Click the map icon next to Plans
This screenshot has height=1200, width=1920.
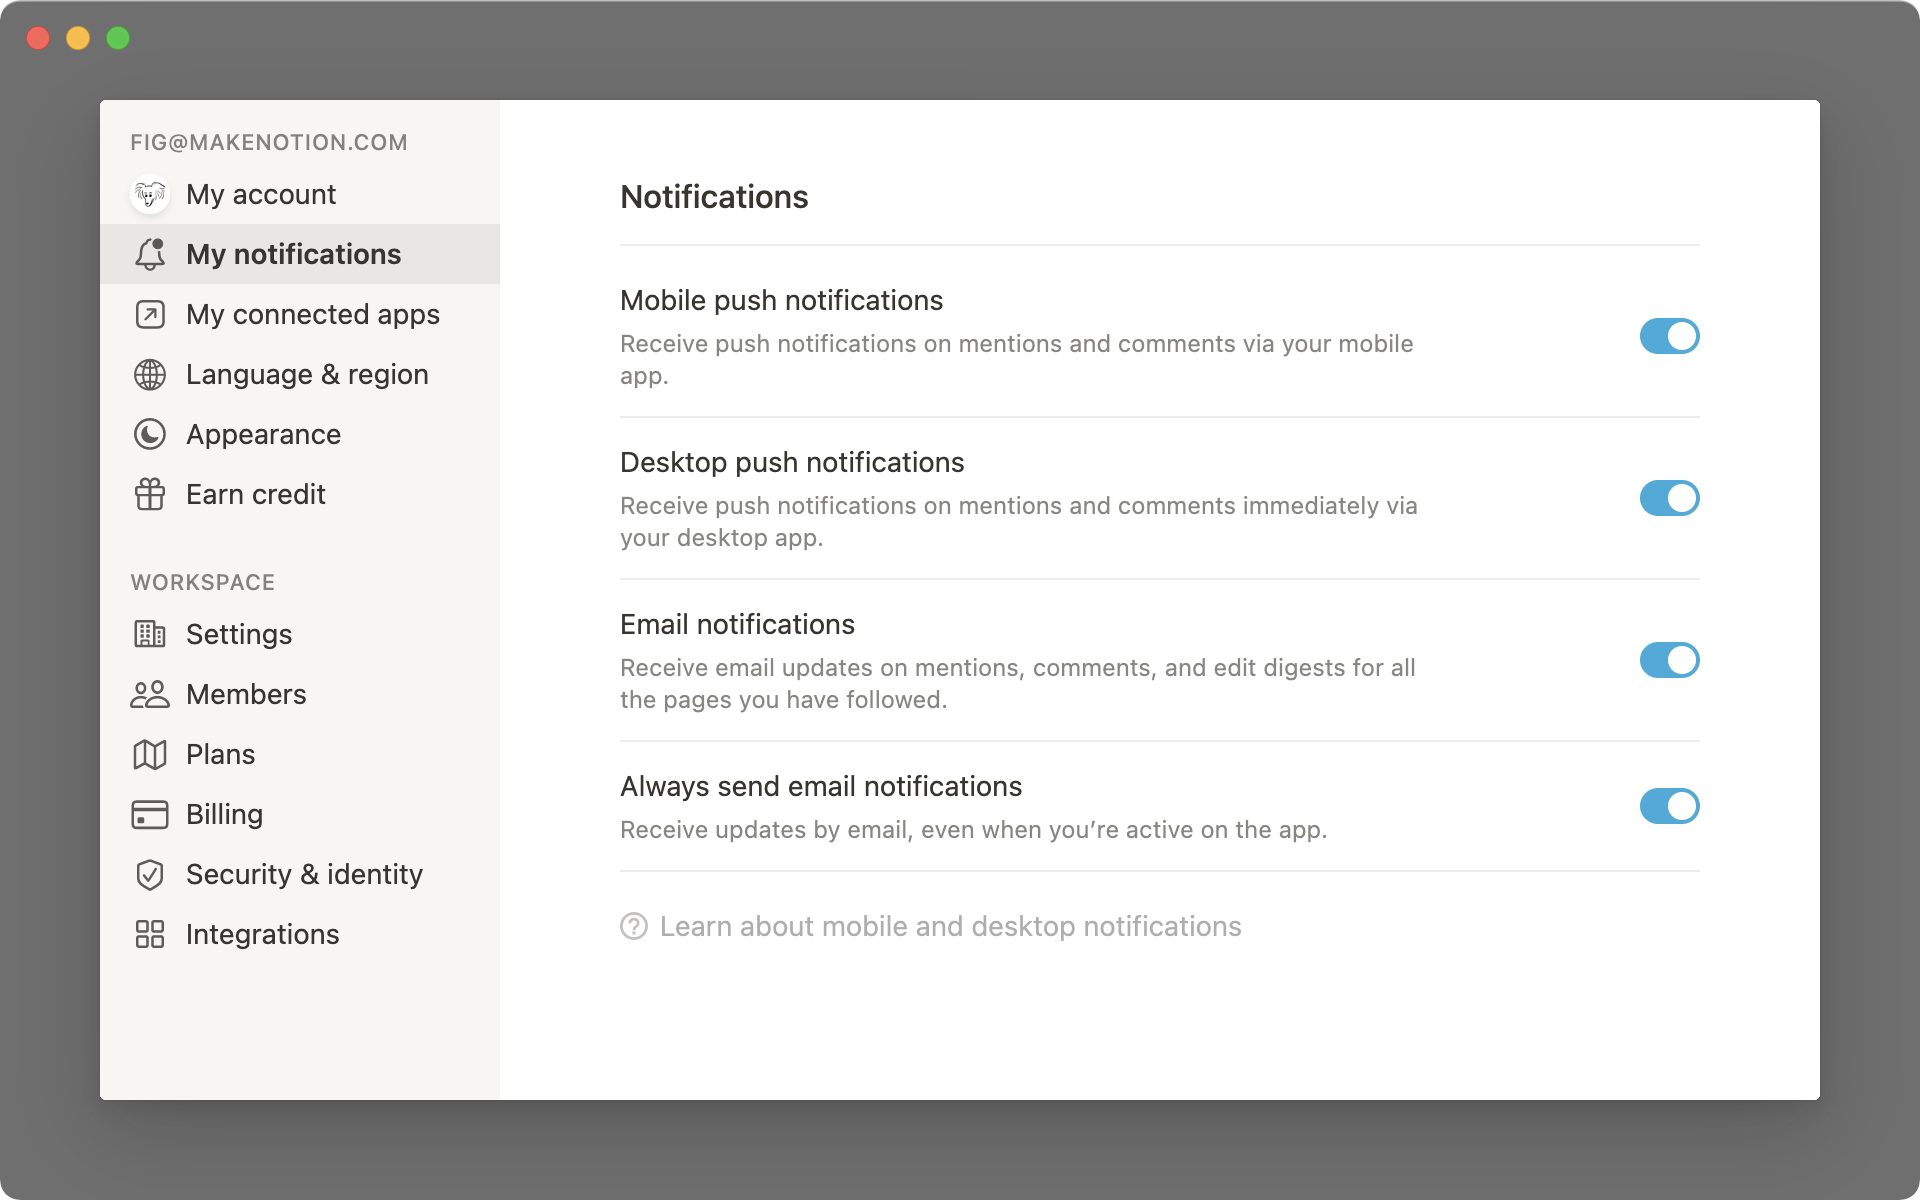click(150, 754)
